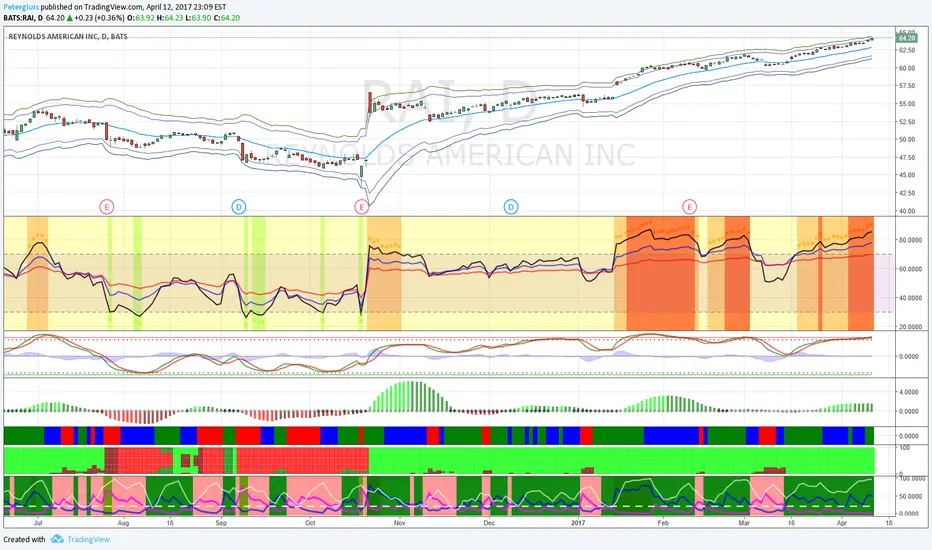Viewport: 932px width, 550px height.
Task: Click the Aug date axis label
Action: coord(123,523)
